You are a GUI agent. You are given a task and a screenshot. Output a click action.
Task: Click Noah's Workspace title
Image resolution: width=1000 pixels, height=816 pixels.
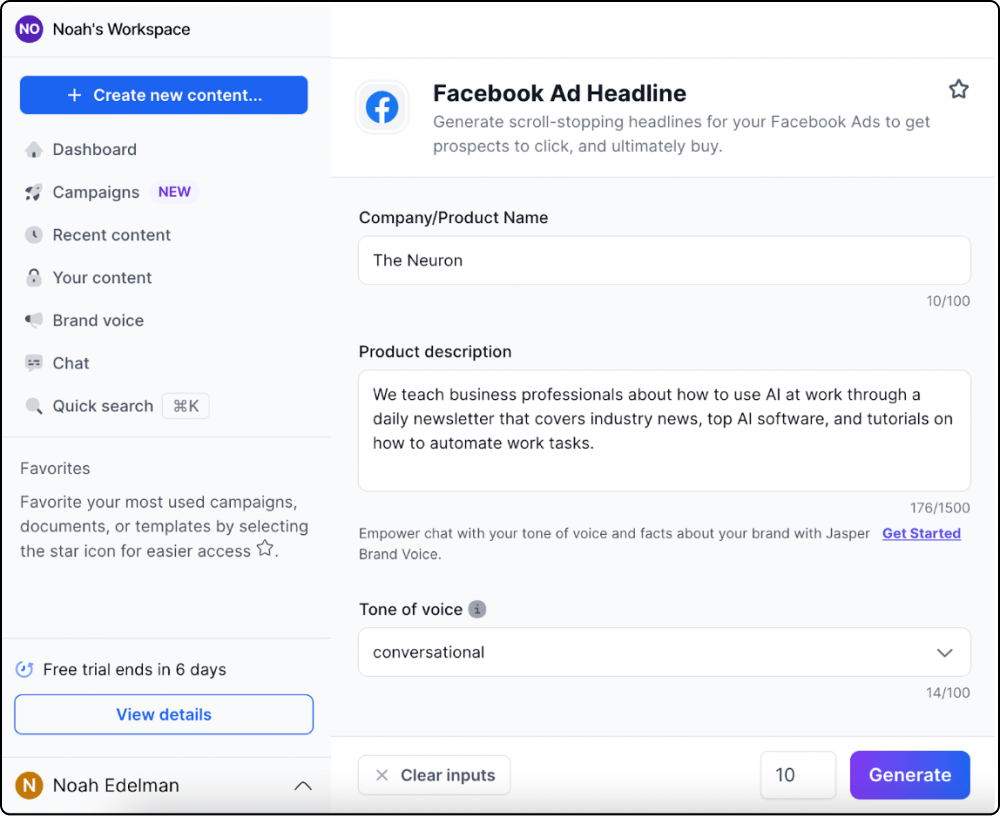coord(121,29)
